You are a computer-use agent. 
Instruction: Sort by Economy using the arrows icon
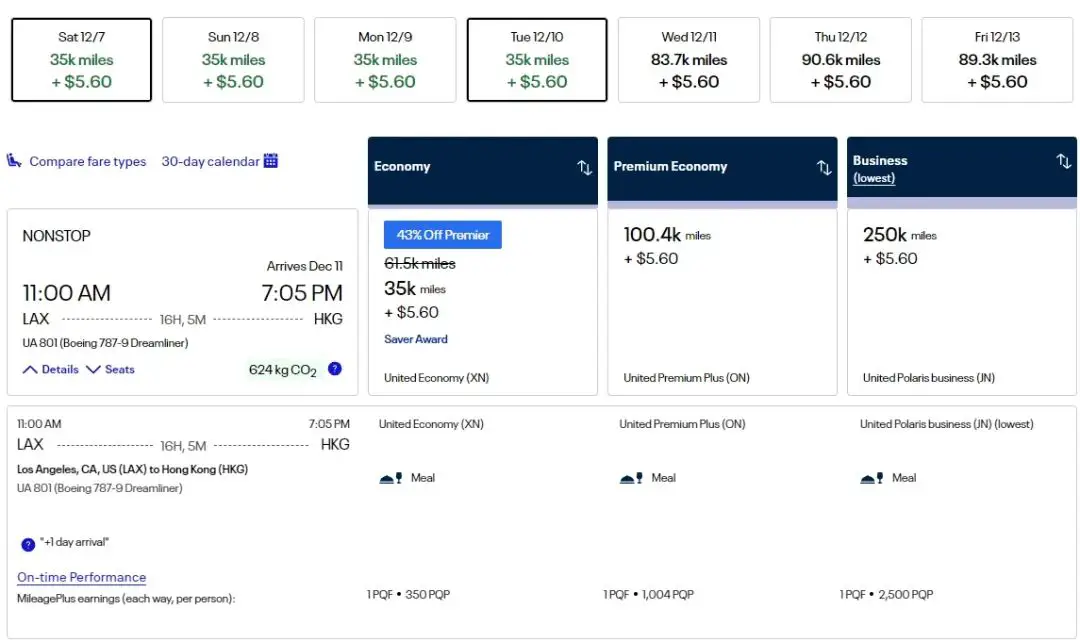tap(585, 167)
